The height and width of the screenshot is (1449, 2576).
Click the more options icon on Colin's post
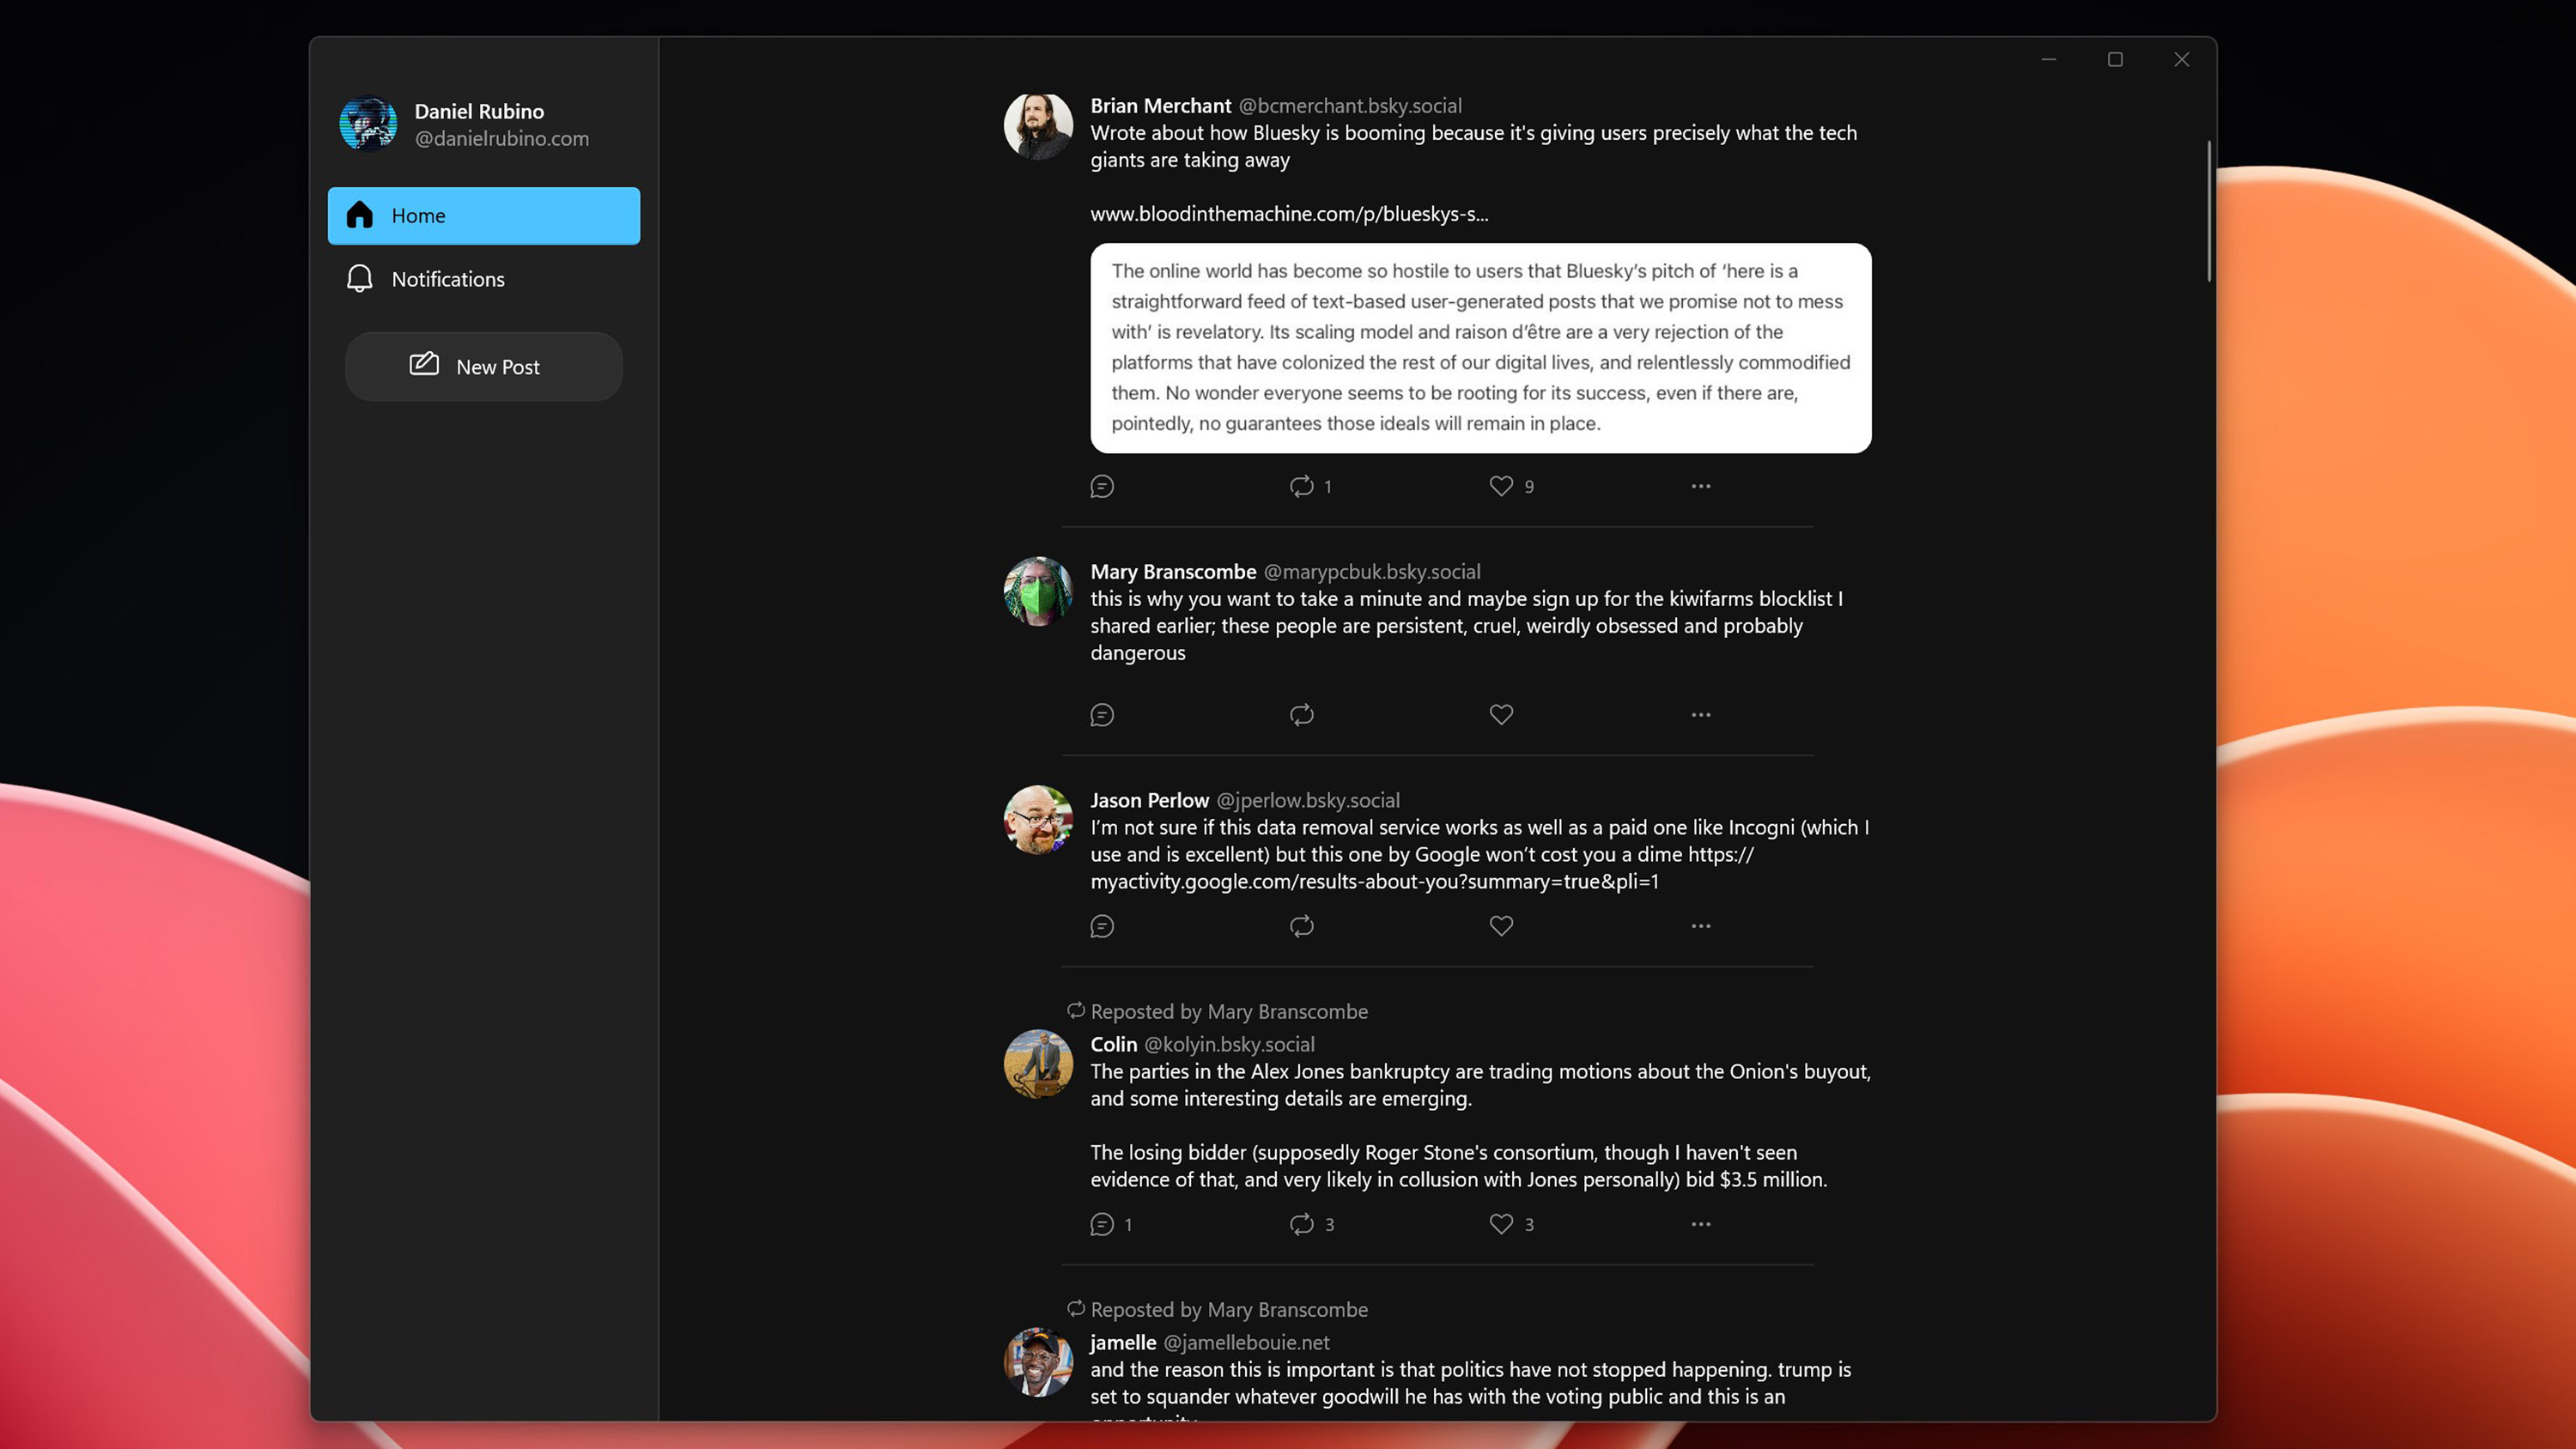[1700, 1222]
